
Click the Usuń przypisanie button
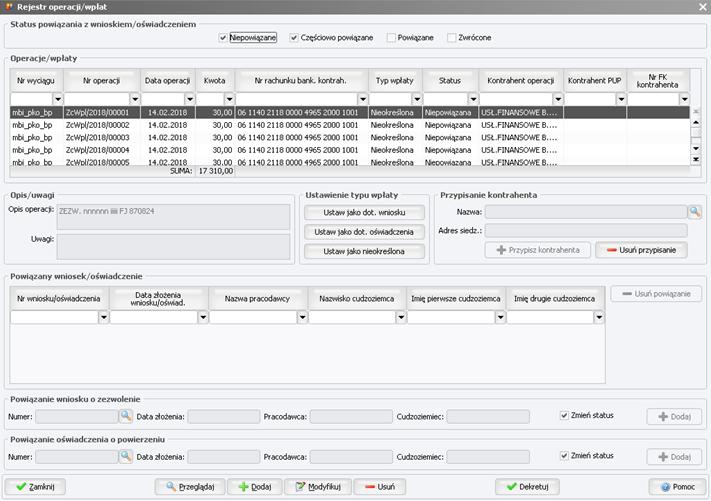coord(641,250)
